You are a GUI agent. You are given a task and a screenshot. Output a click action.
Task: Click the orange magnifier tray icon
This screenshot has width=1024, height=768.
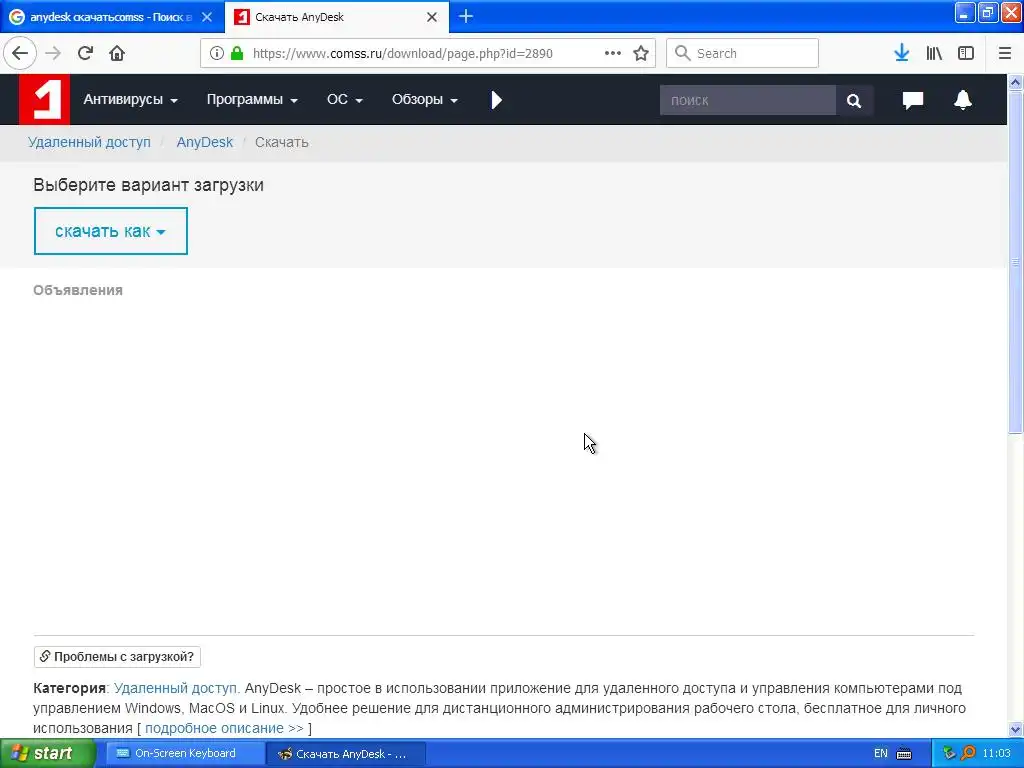coord(968,753)
